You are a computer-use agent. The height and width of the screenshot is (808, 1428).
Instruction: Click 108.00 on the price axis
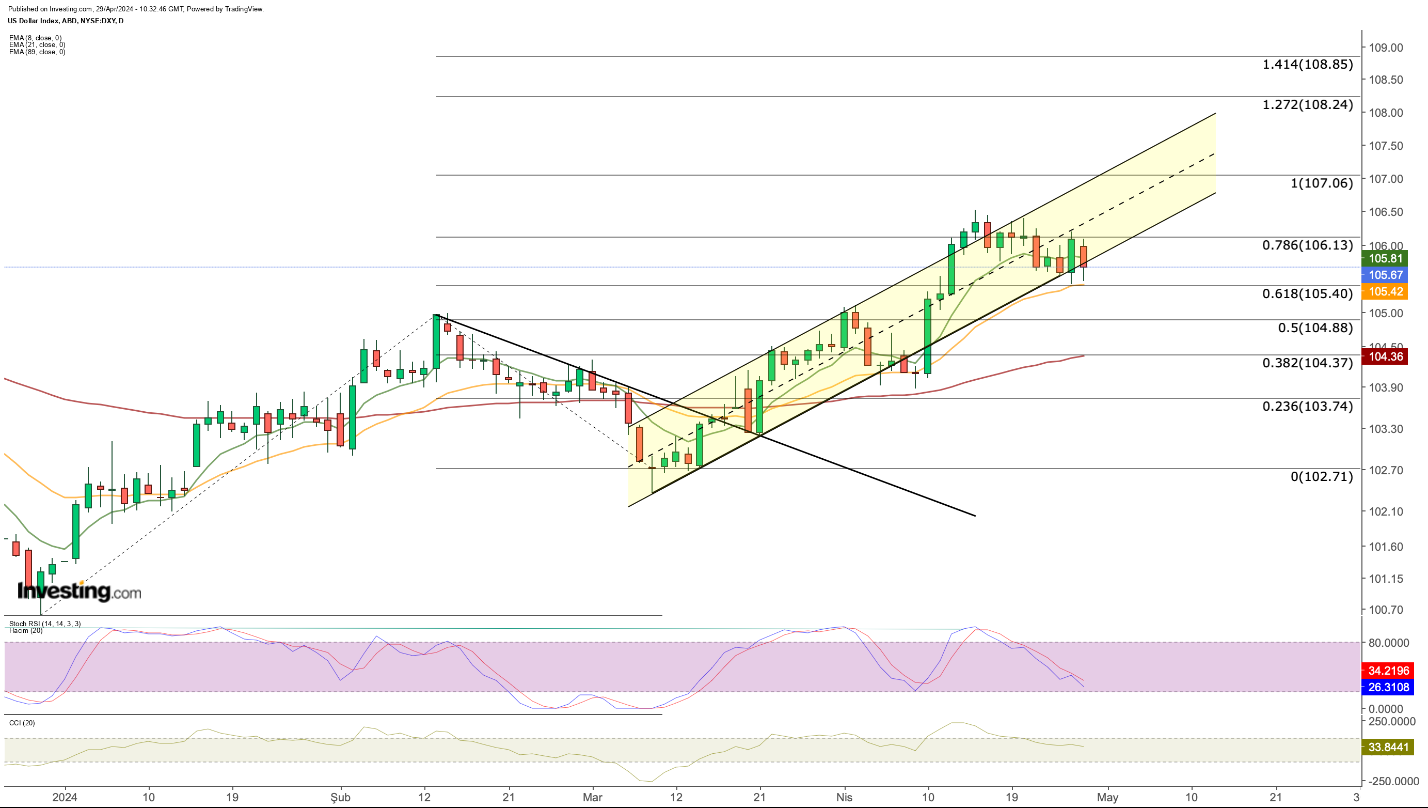pyautogui.click(x=1385, y=113)
